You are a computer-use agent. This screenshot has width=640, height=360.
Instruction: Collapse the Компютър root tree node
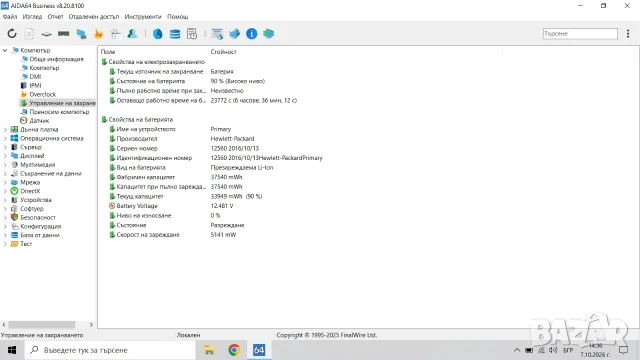(x=5, y=50)
